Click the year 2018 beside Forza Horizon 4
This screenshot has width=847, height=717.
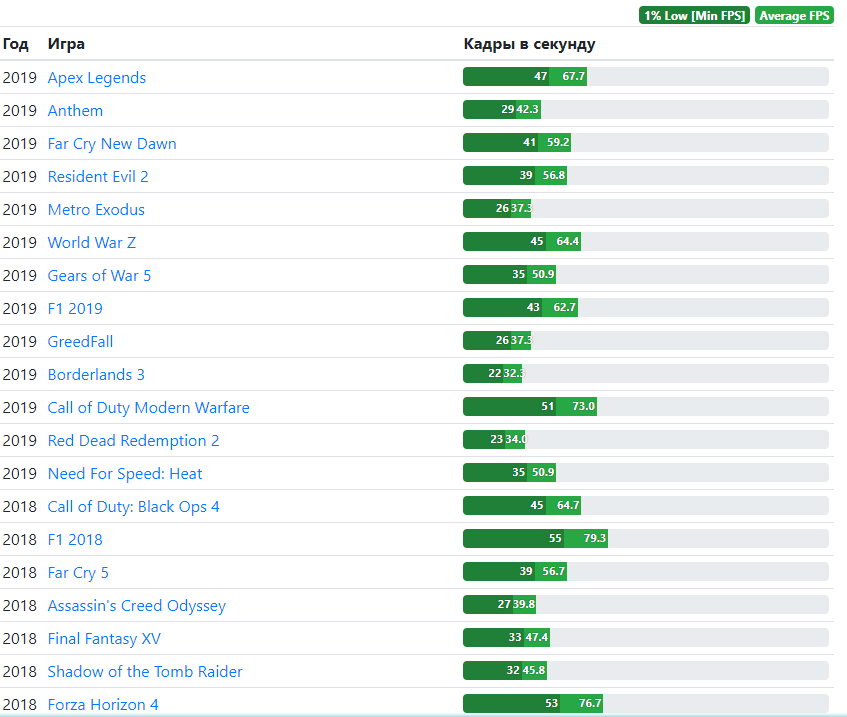(x=19, y=705)
